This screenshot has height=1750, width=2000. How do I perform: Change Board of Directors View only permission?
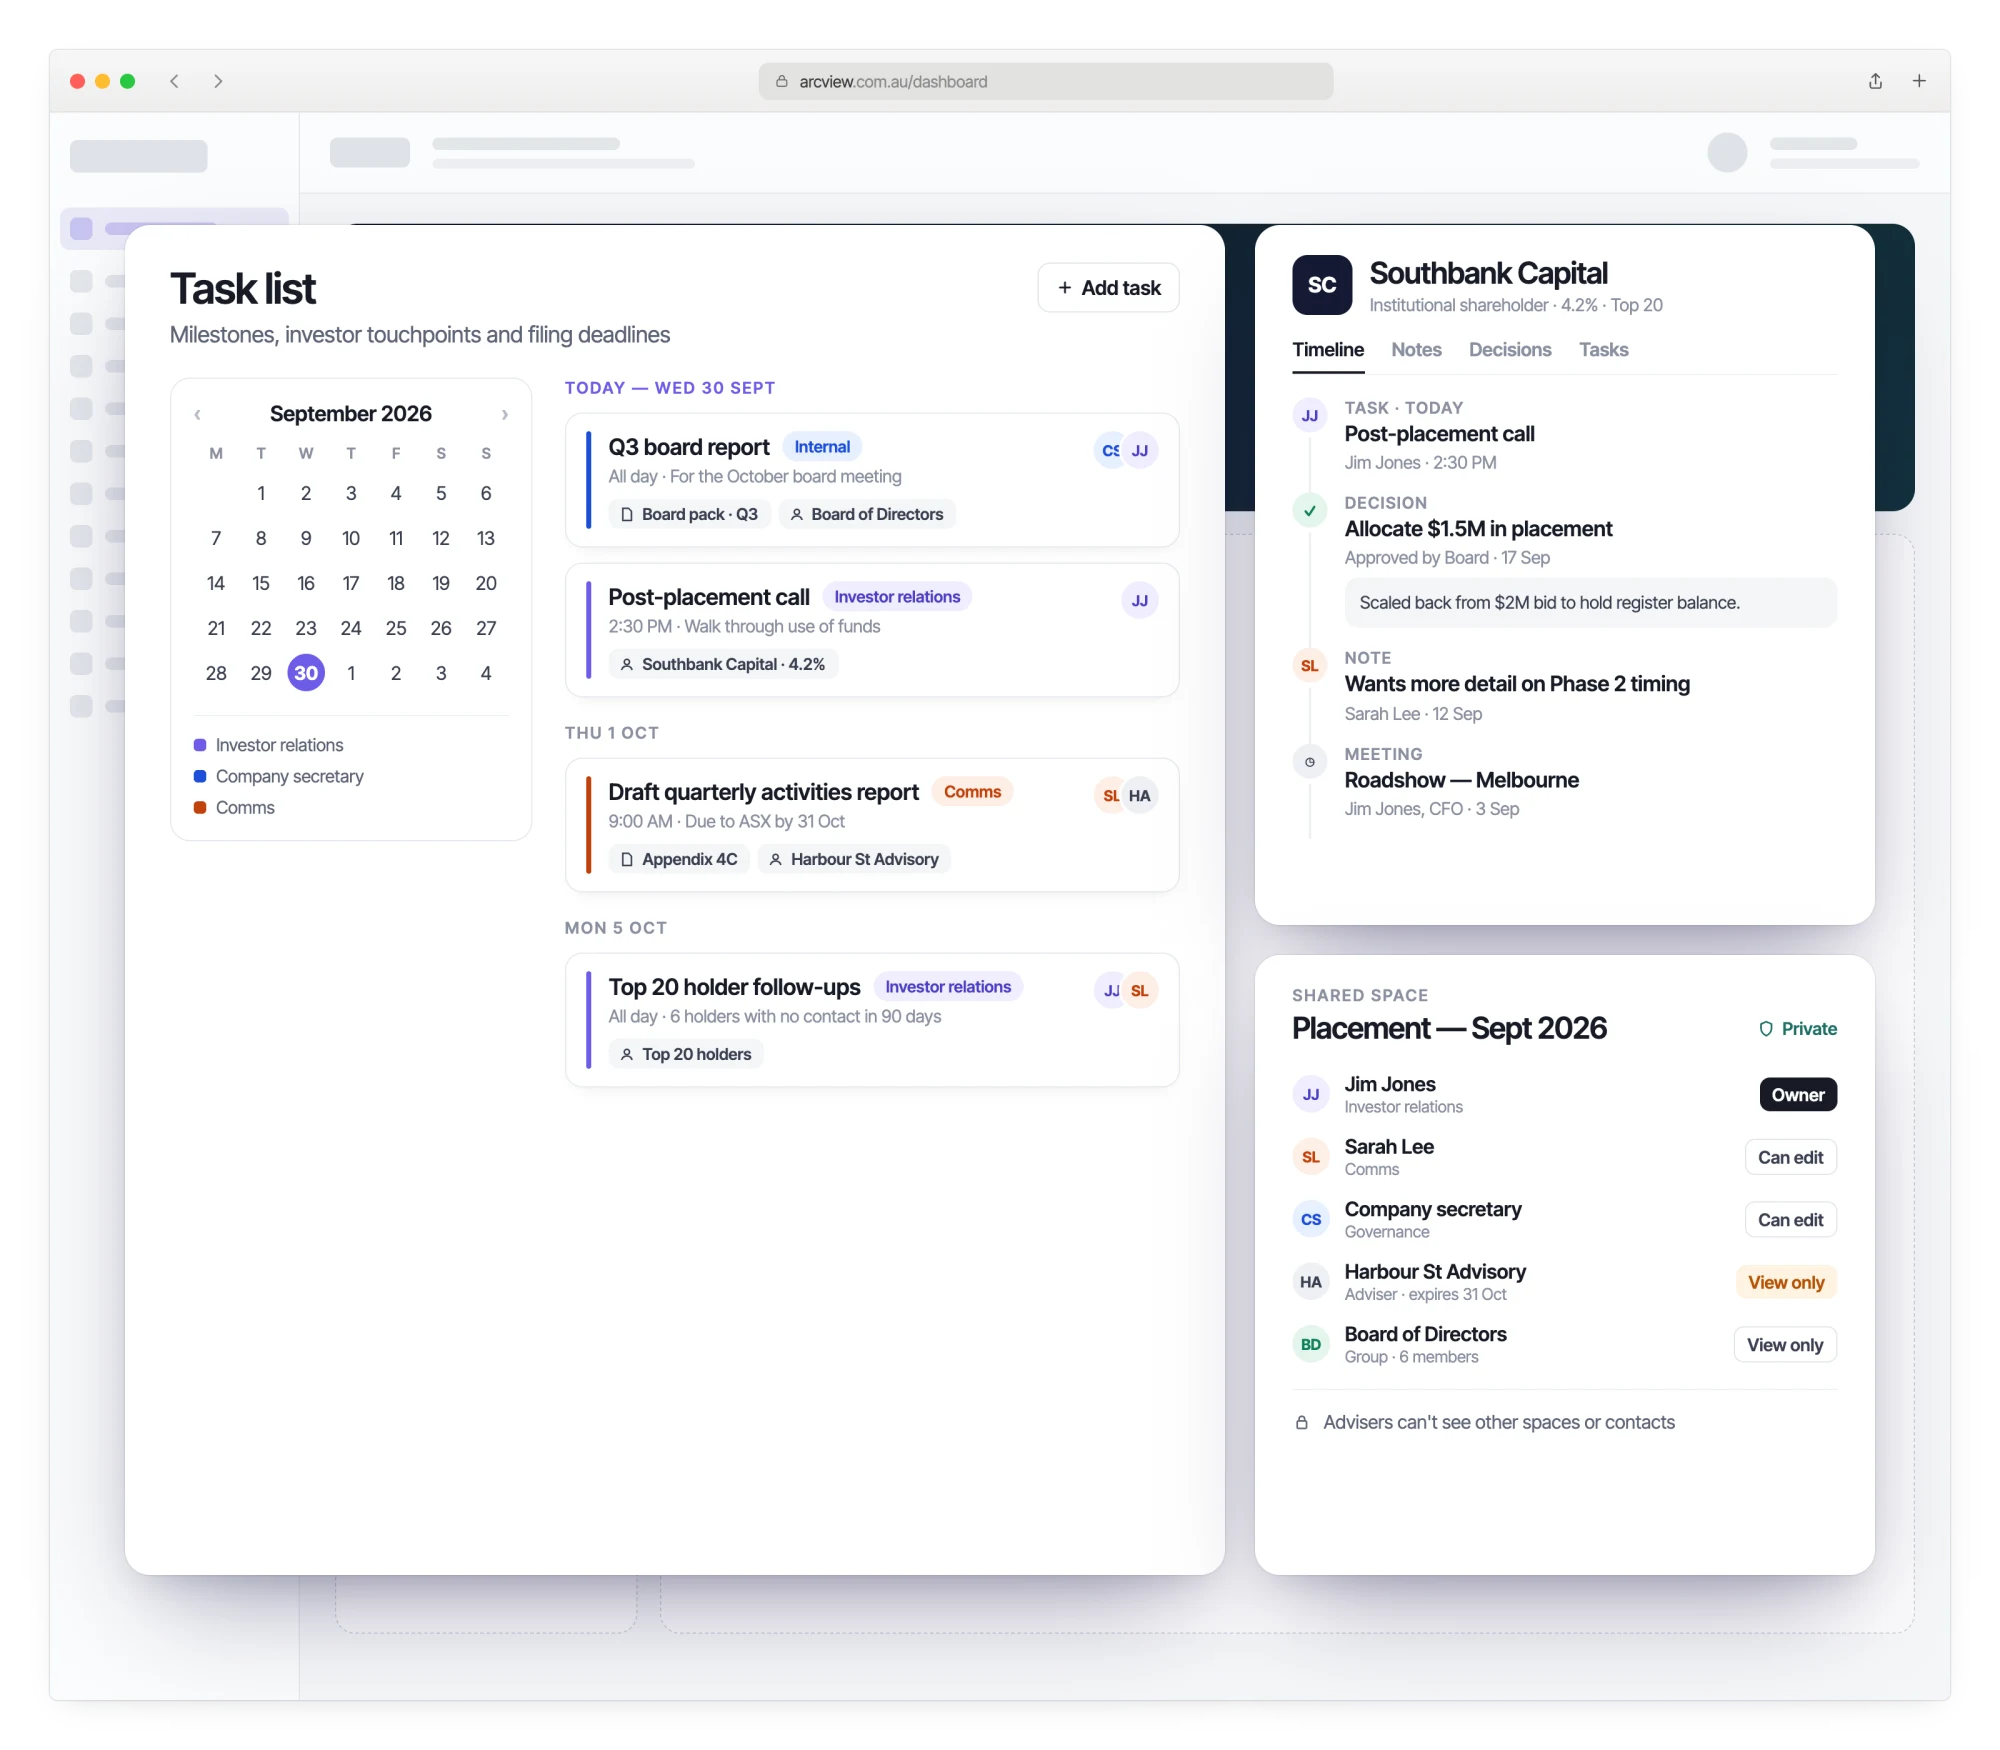pos(1785,1345)
